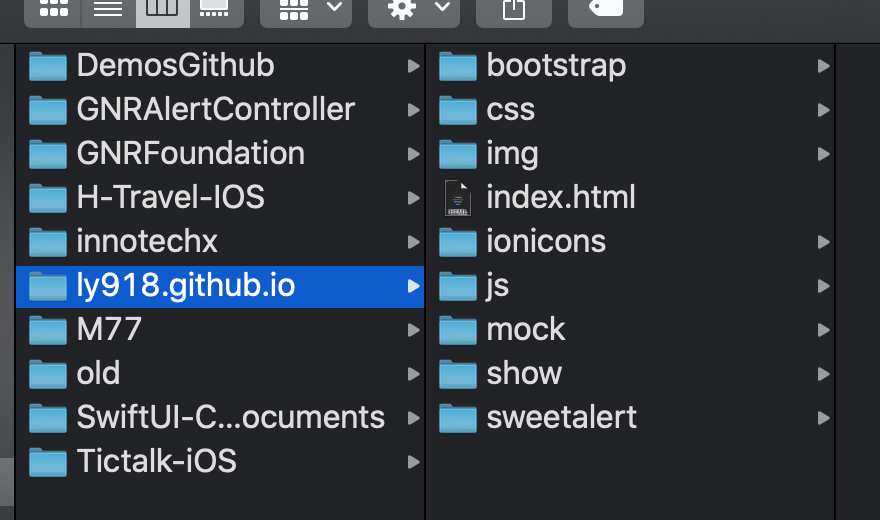Open the action gear menu
Screen dimensions: 880x520
pos(413,8)
